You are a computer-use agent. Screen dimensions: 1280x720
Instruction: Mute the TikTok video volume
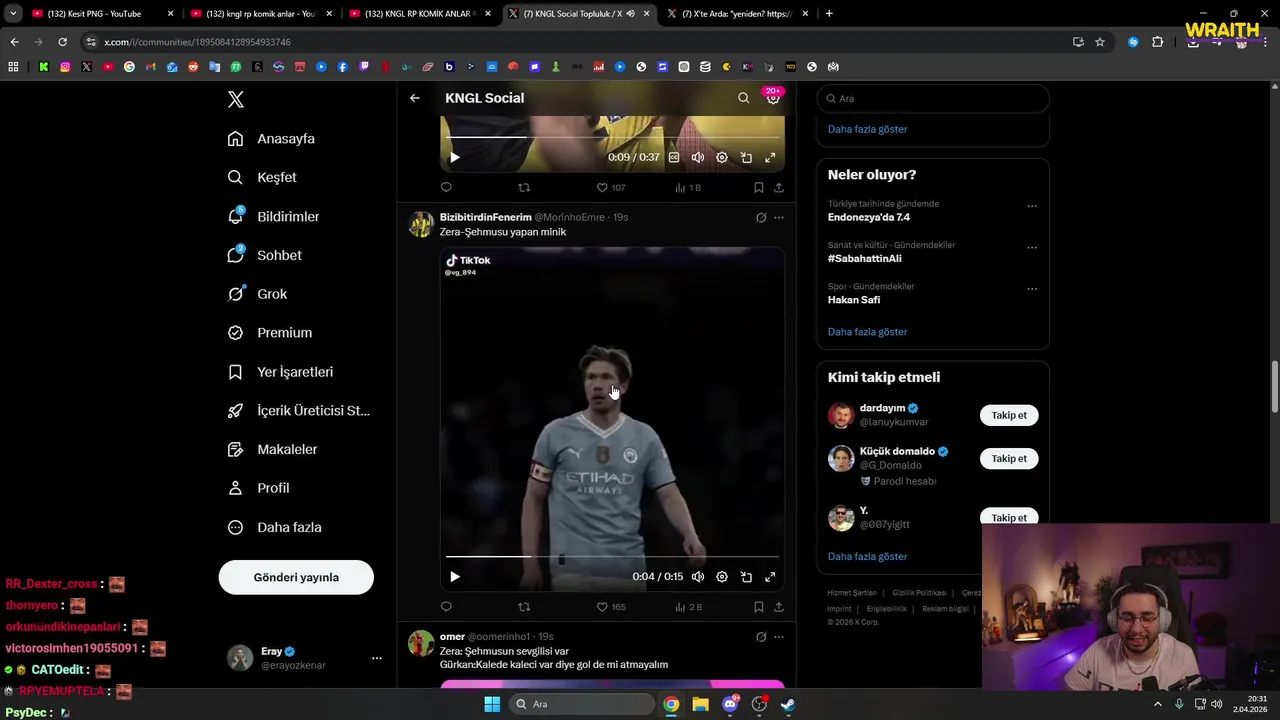click(698, 577)
